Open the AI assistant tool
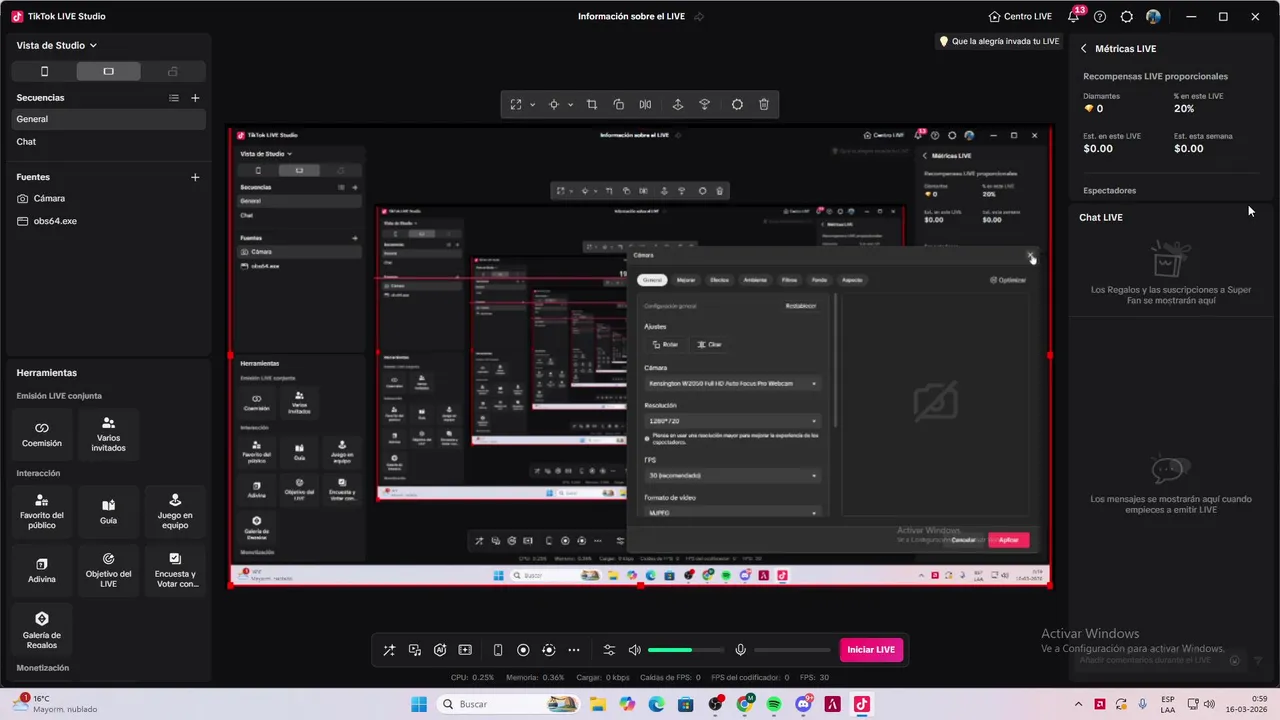This screenshot has height=720, width=1280. [440, 650]
